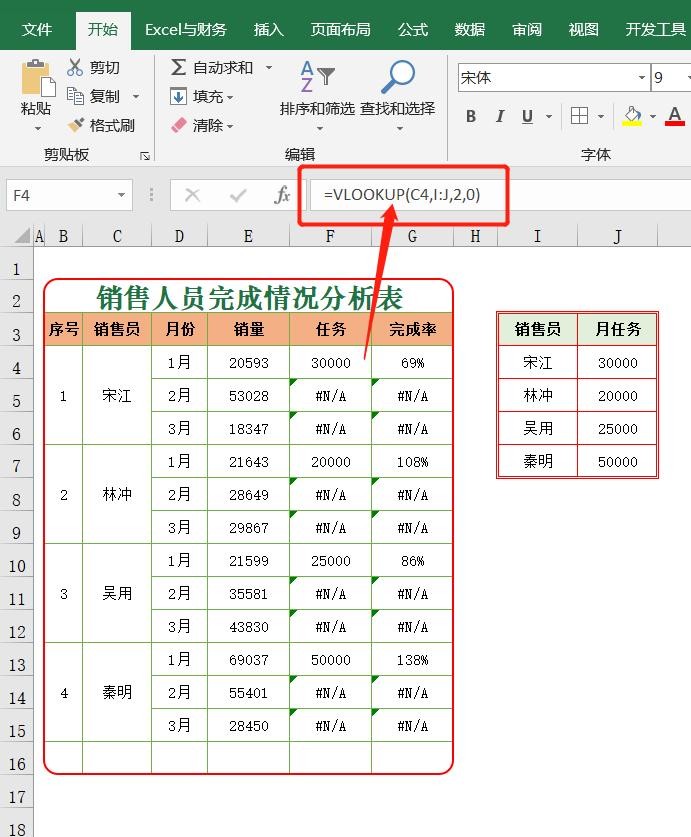Toggle bold formatting
Image resolution: width=691 pixels, height=837 pixels.
(x=471, y=116)
